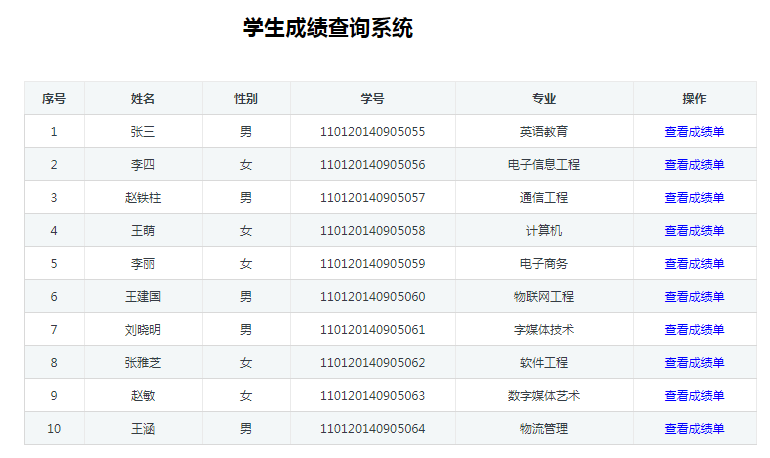The height and width of the screenshot is (458, 770).
Task: Click the 操作 column header
Action: (694, 99)
